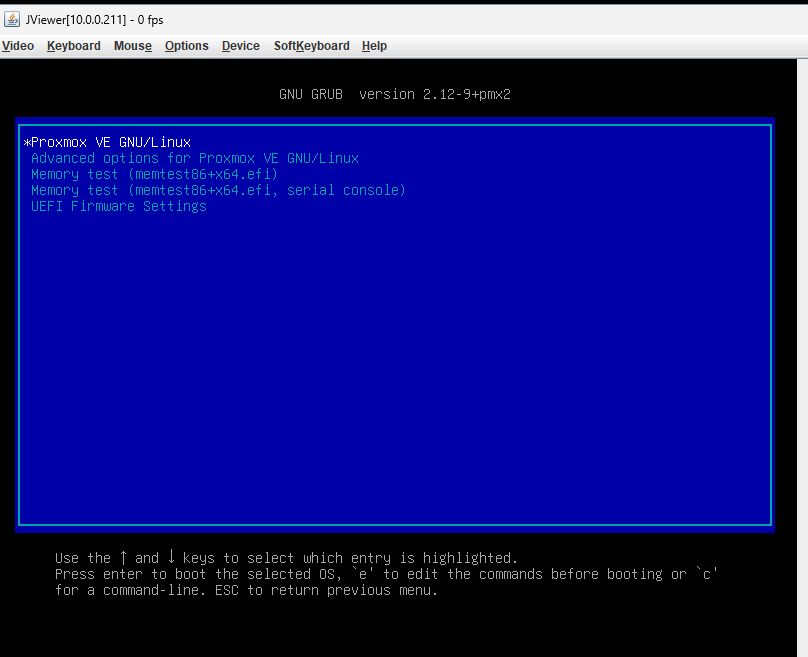Image resolution: width=808 pixels, height=657 pixels.
Task: Click the 'Press enter to boot' help line
Action: point(386,574)
